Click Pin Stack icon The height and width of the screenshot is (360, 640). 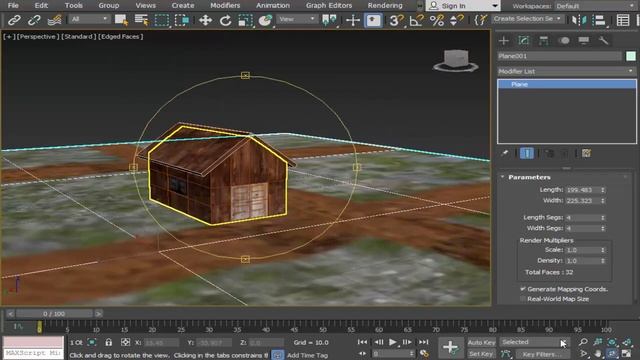[x=505, y=153]
